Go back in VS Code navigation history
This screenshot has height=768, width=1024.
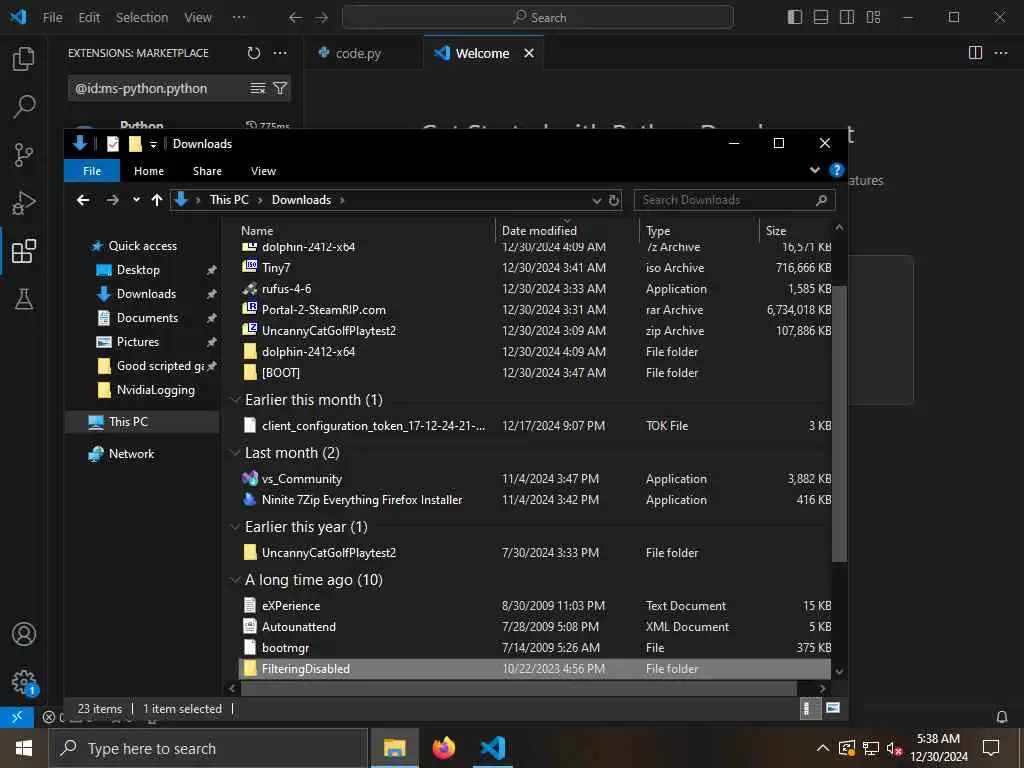[295, 18]
